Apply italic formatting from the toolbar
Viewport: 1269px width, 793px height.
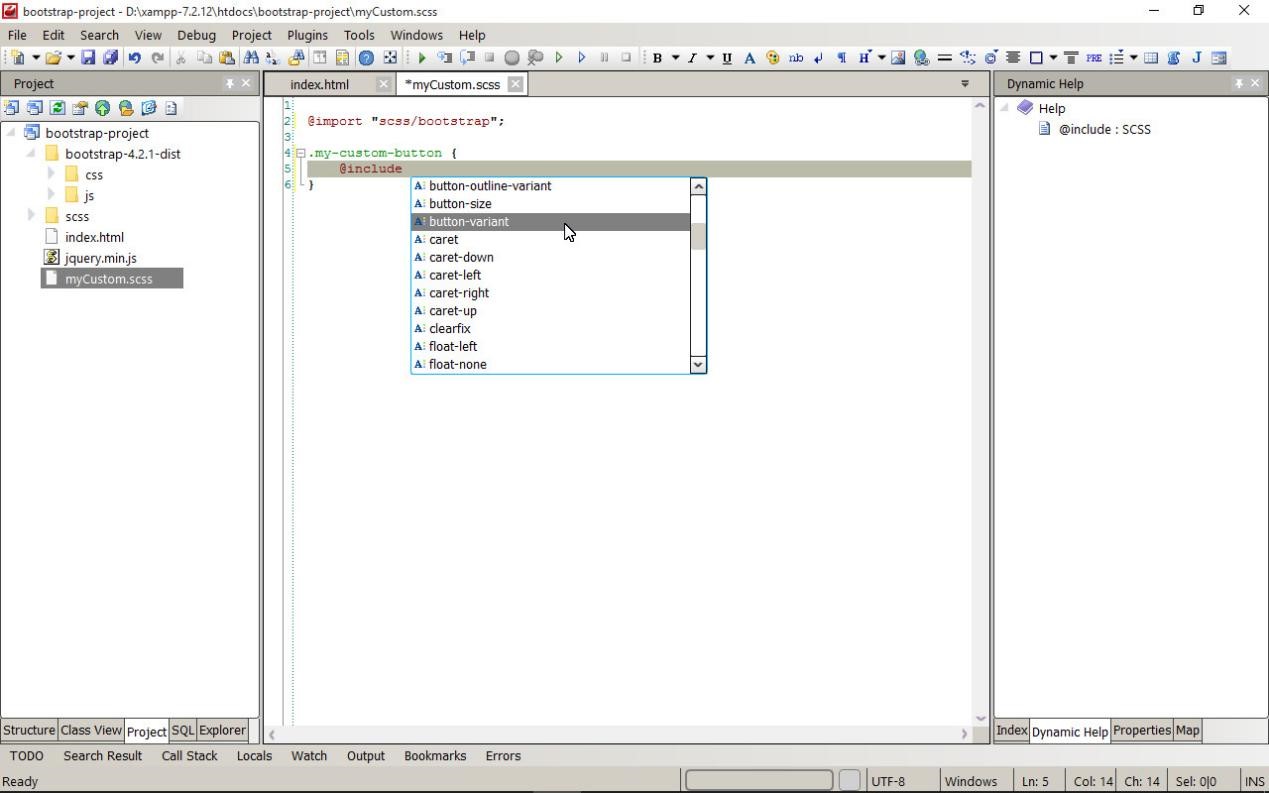point(691,58)
